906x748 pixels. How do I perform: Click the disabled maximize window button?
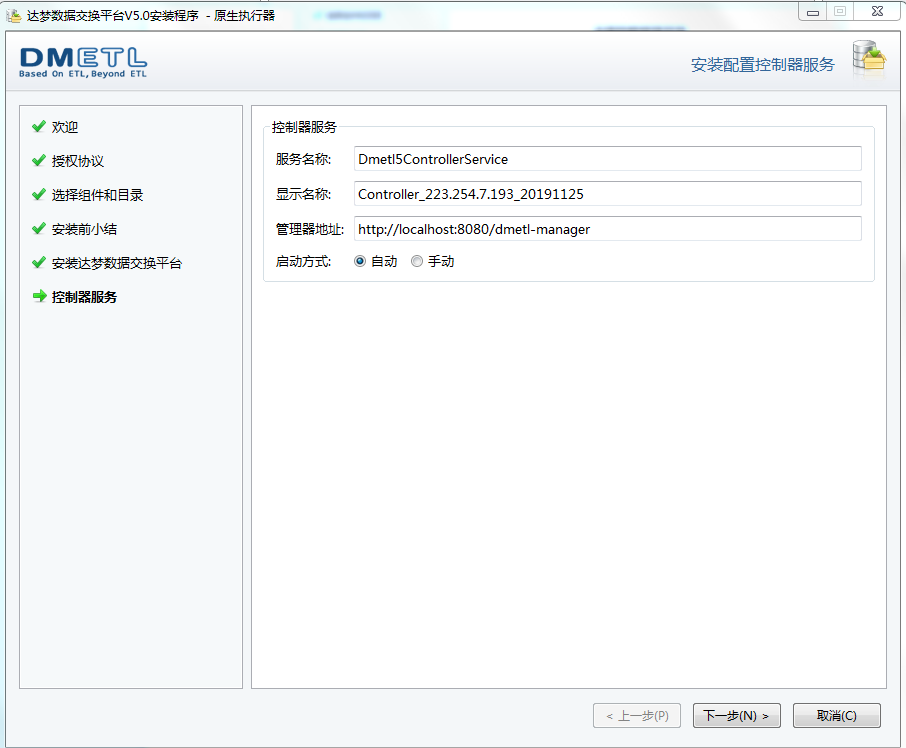[x=840, y=12]
